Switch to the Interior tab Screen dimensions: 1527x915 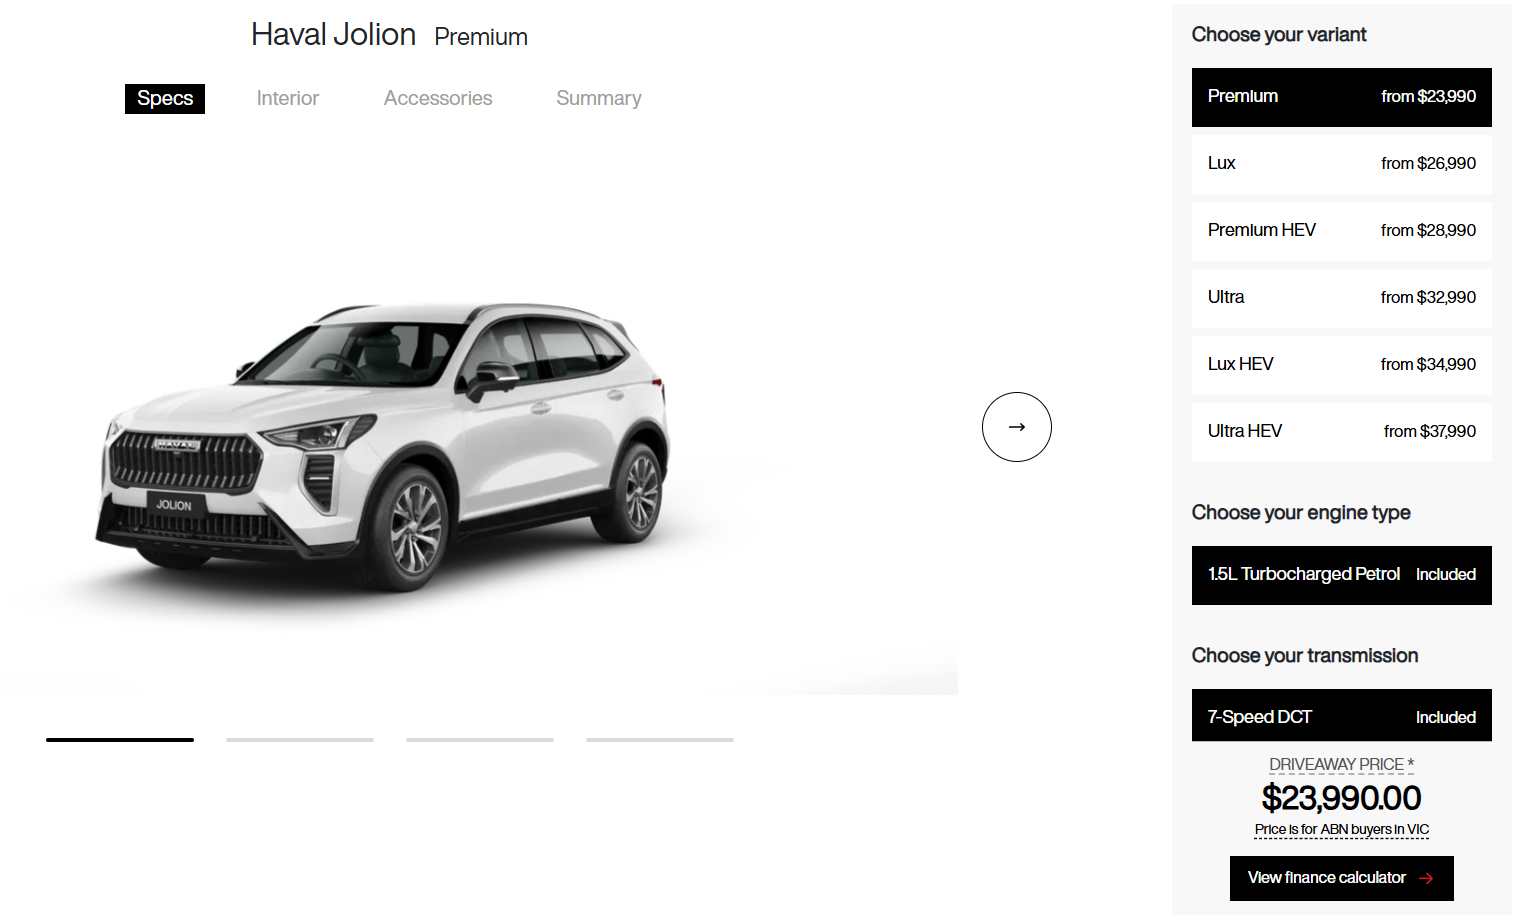coord(287,99)
